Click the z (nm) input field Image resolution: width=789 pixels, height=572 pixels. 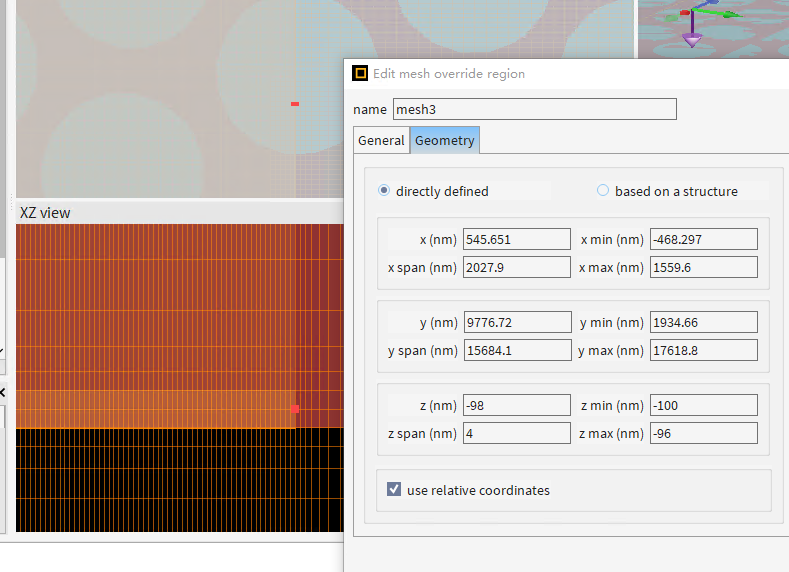coord(517,405)
